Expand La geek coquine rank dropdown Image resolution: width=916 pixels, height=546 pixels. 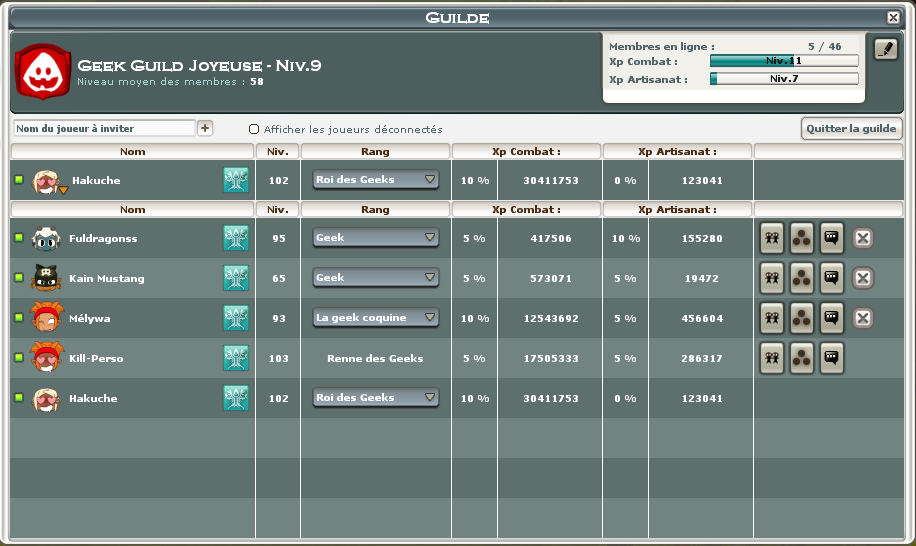(x=376, y=318)
